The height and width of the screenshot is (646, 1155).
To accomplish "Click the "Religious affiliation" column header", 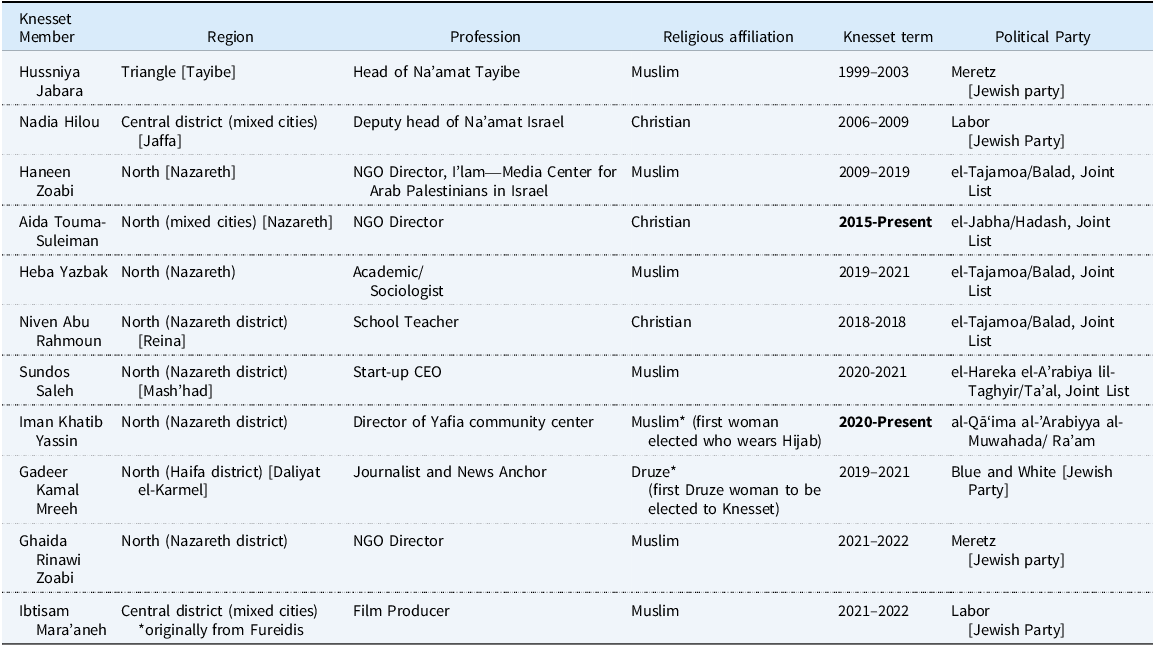I will click(x=728, y=37).
